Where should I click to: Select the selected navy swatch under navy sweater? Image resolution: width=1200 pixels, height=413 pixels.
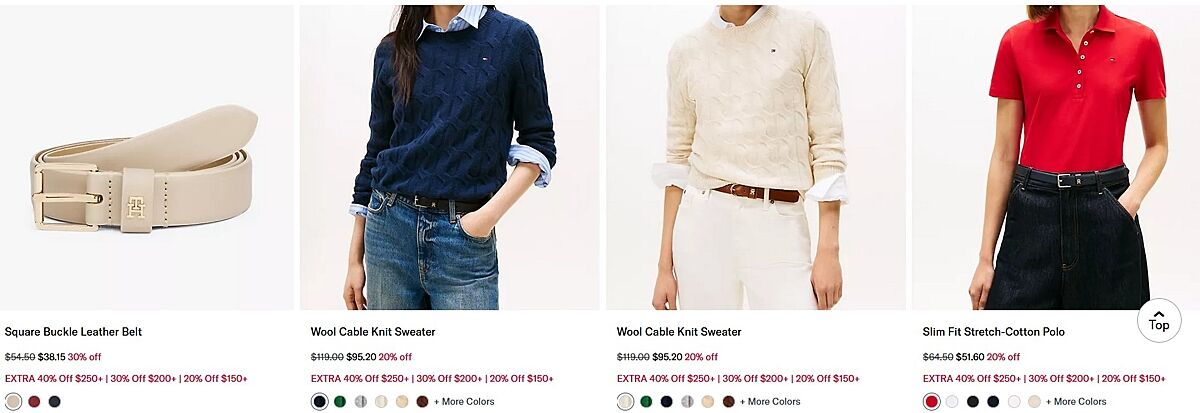click(x=319, y=401)
